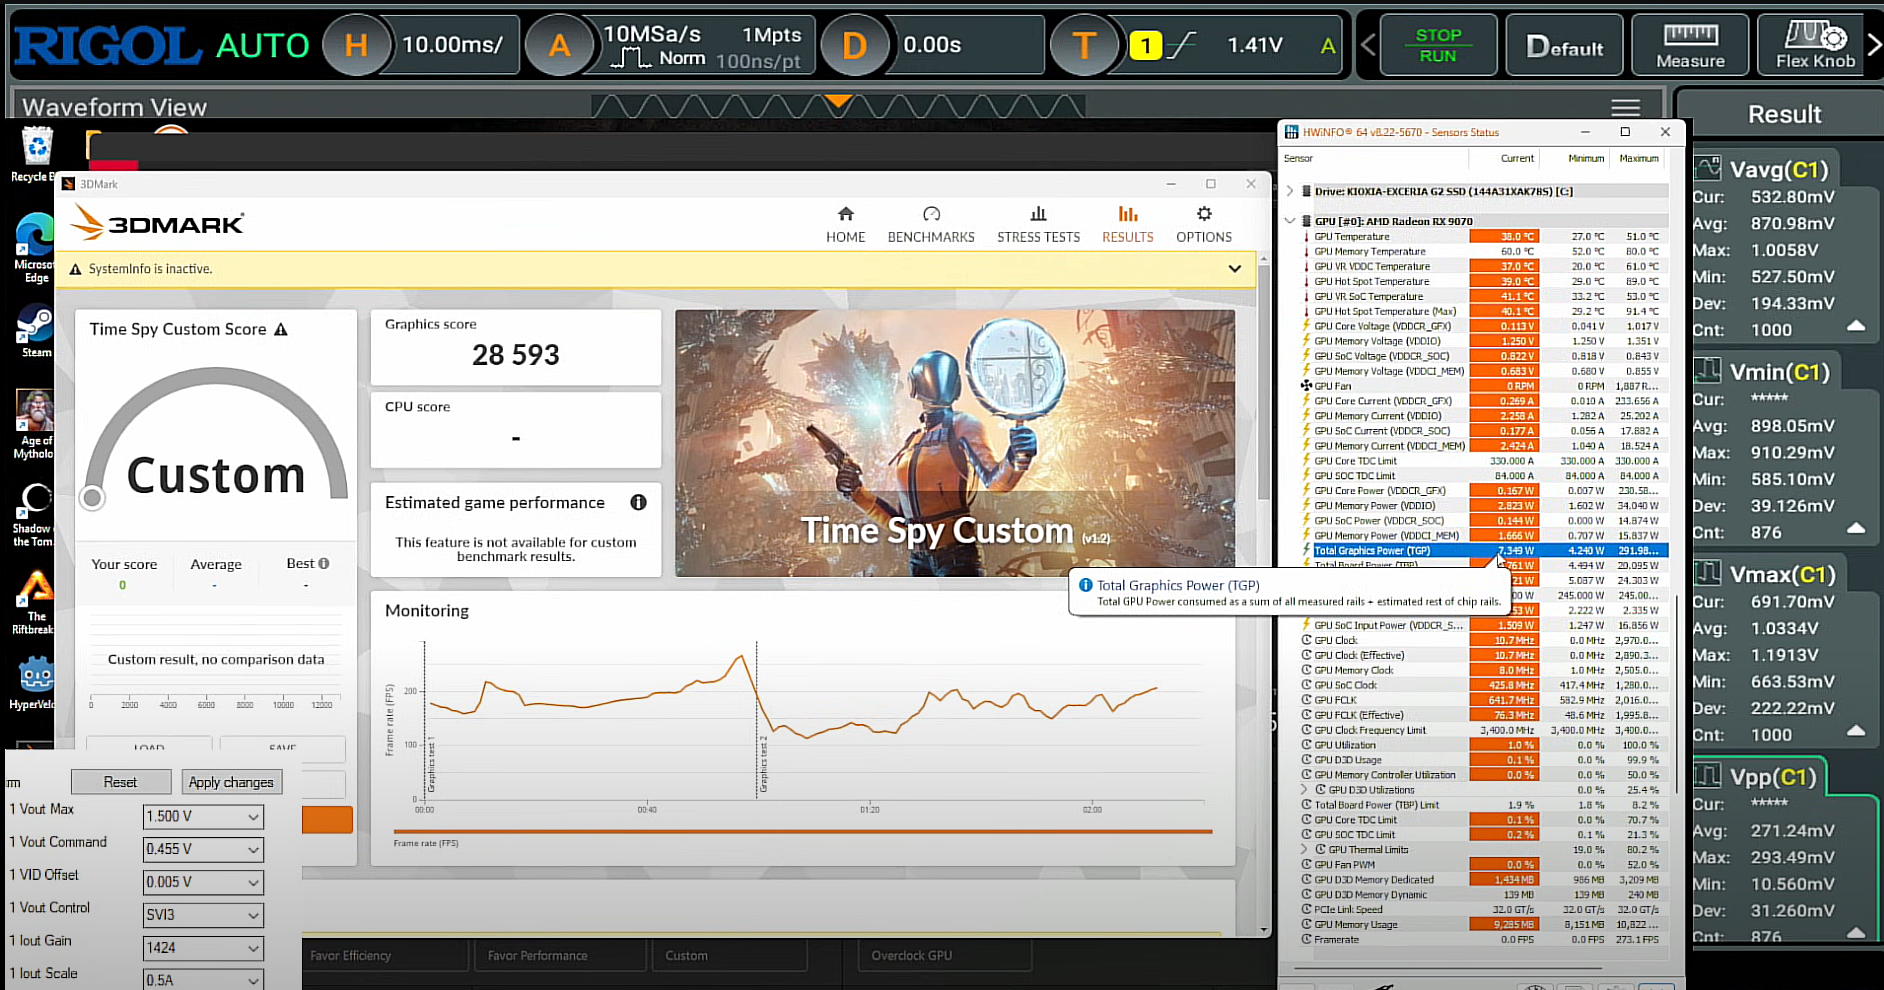Click the Apply changes button
This screenshot has width=1884, height=990.
tap(231, 782)
